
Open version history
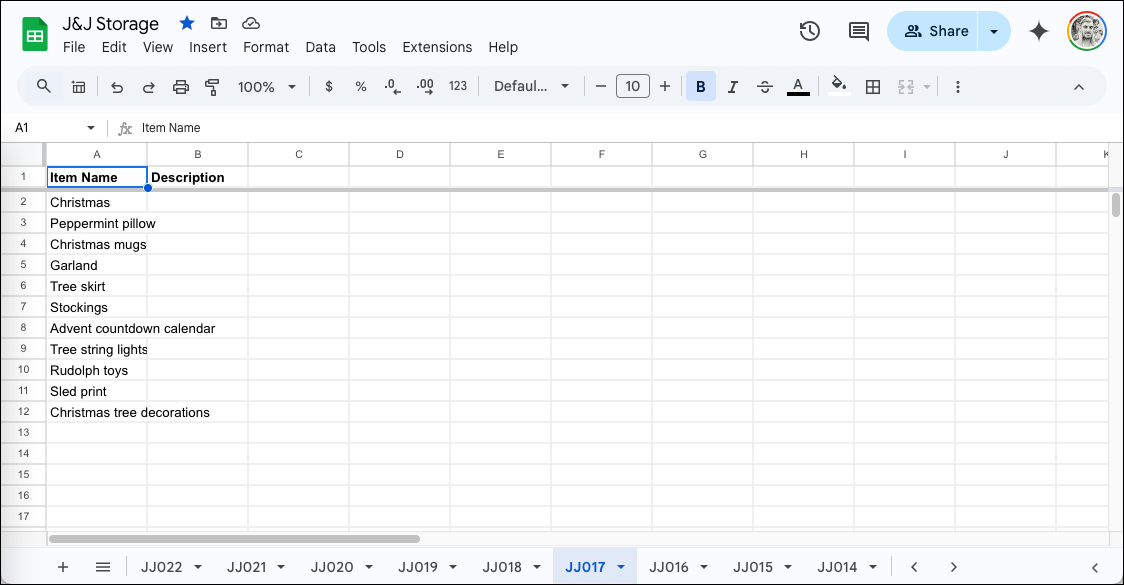pyautogui.click(x=809, y=31)
